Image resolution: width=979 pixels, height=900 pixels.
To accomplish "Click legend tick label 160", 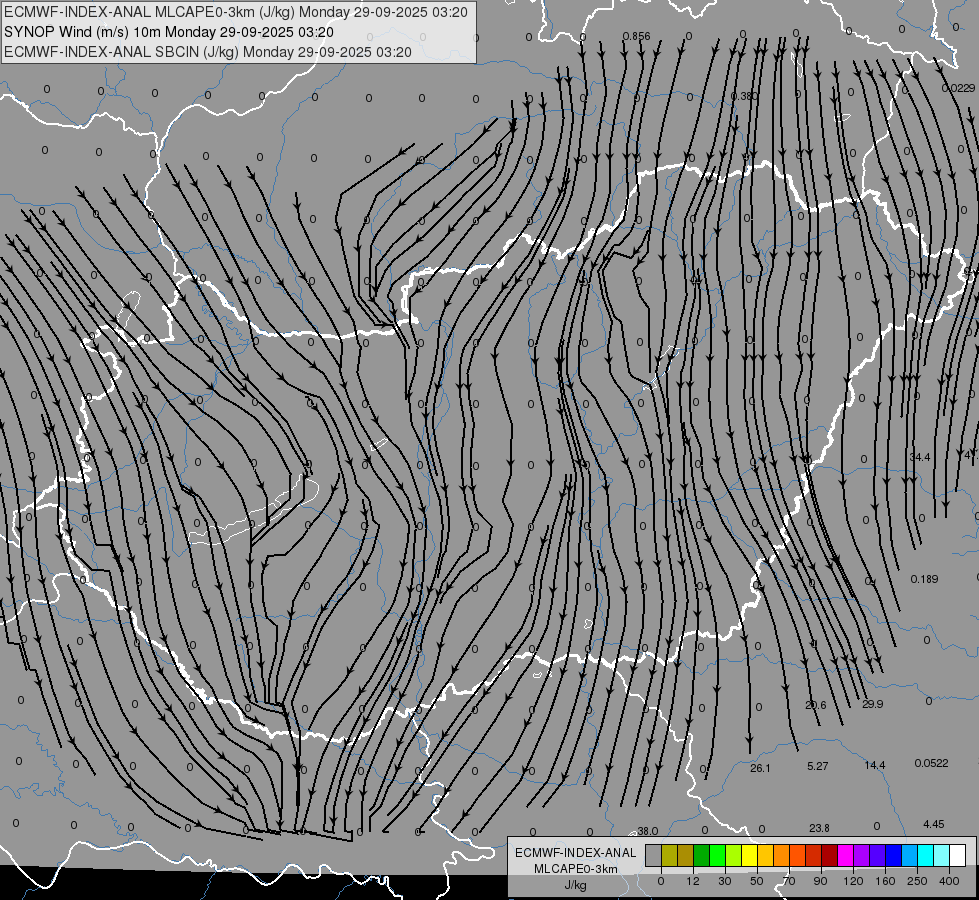I will click(885, 881).
